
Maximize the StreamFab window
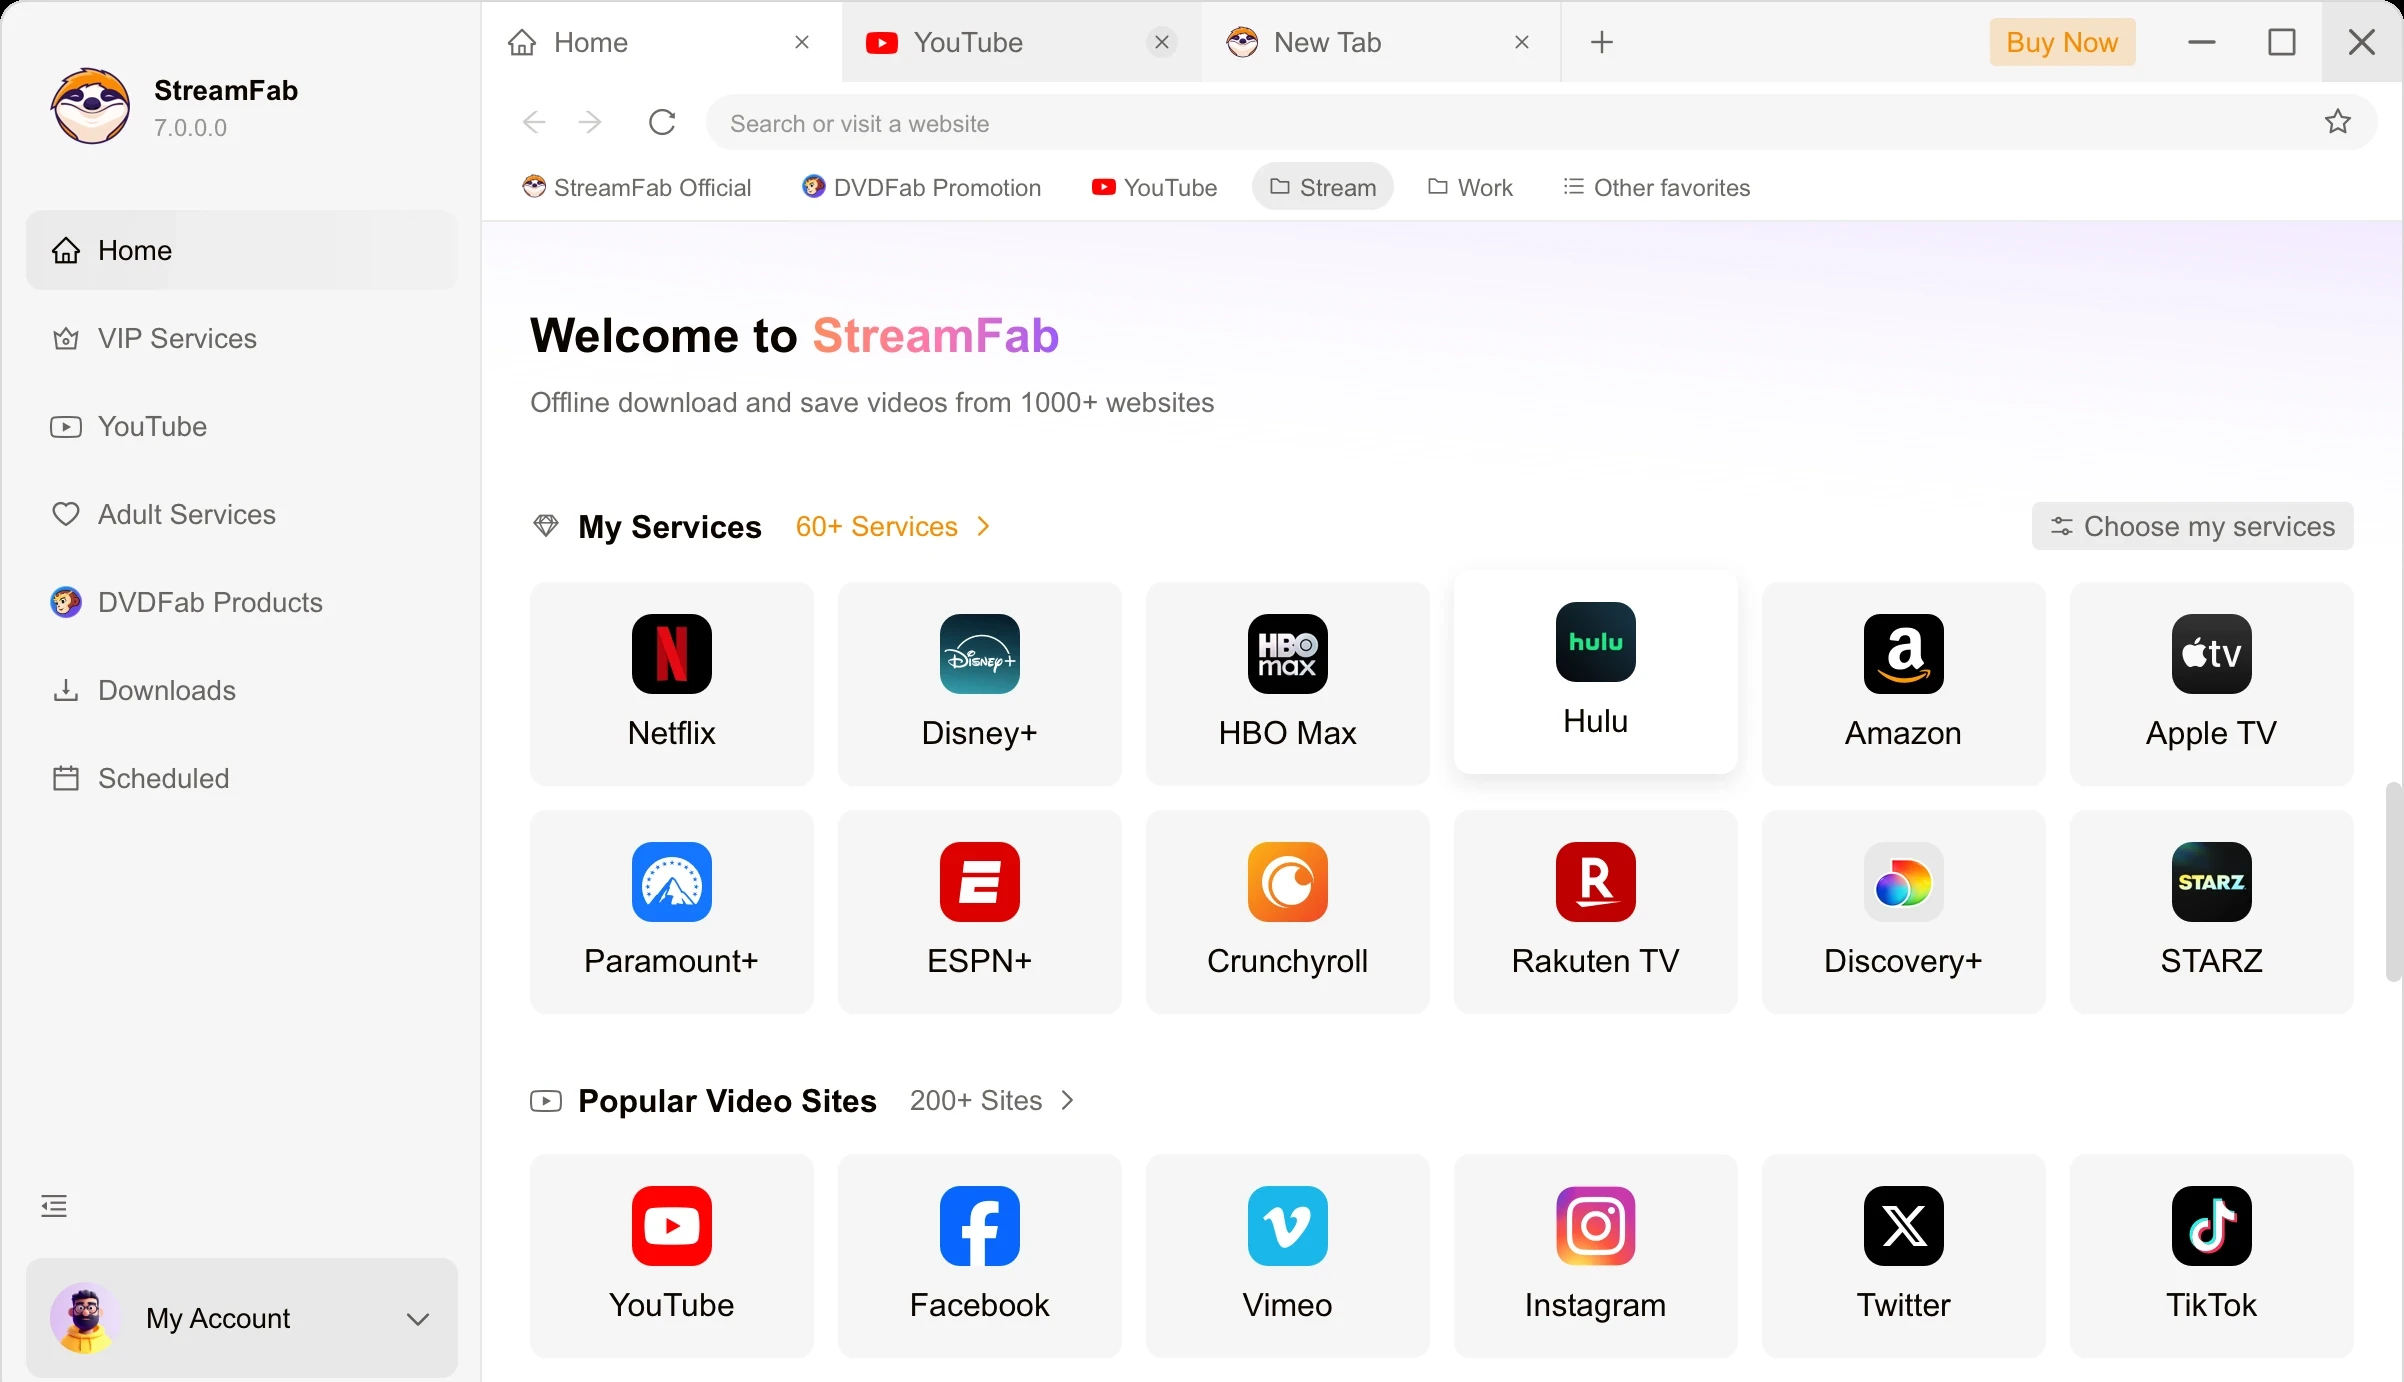(2282, 42)
